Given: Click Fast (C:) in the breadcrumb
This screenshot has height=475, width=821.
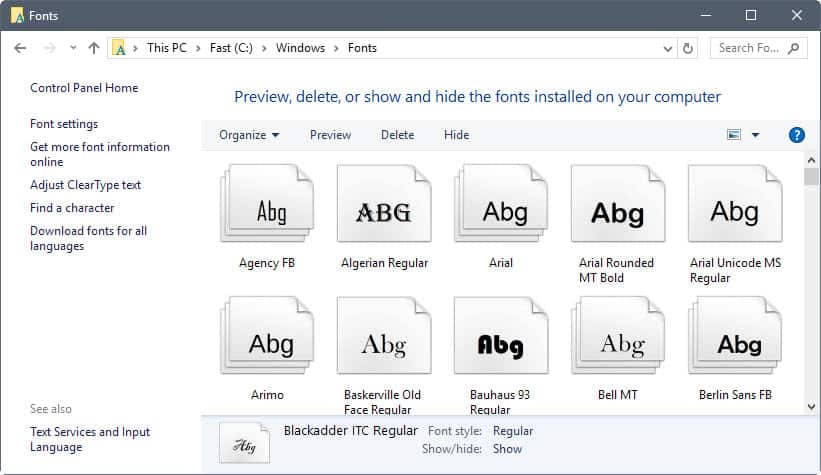Looking at the screenshot, I should [x=231, y=48].
